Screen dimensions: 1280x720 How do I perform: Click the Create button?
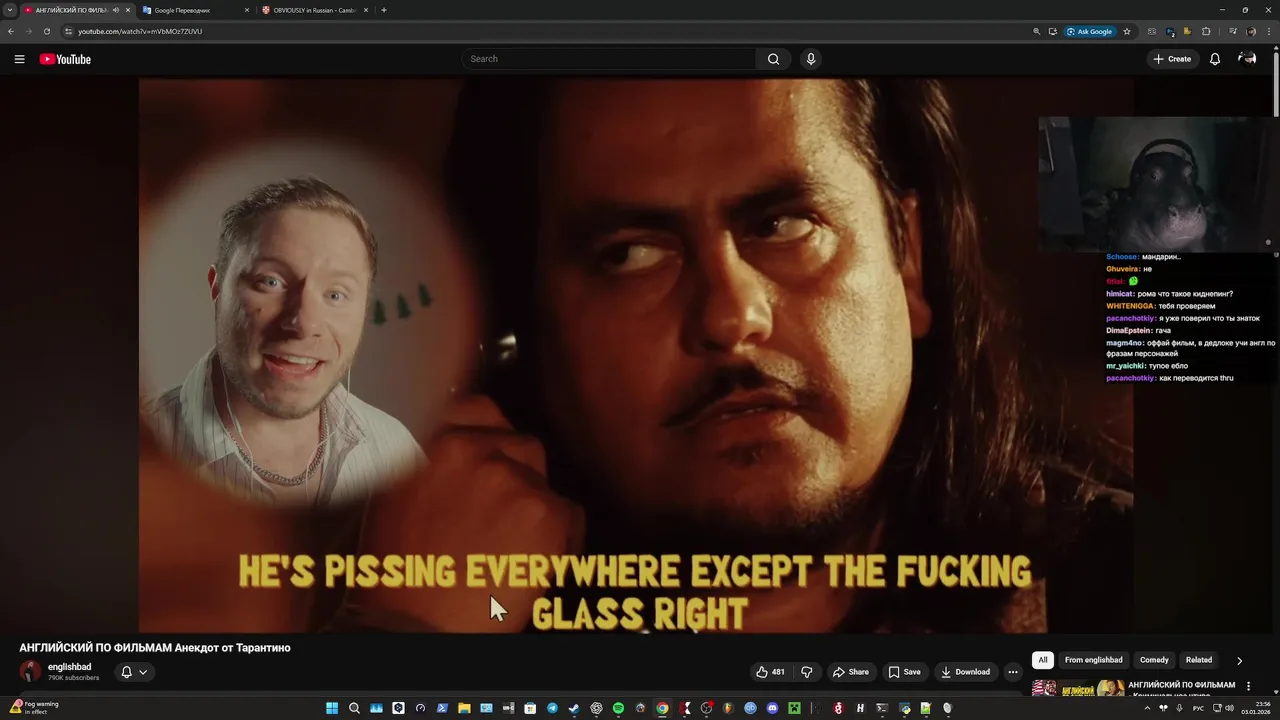tap(1172, 59)
